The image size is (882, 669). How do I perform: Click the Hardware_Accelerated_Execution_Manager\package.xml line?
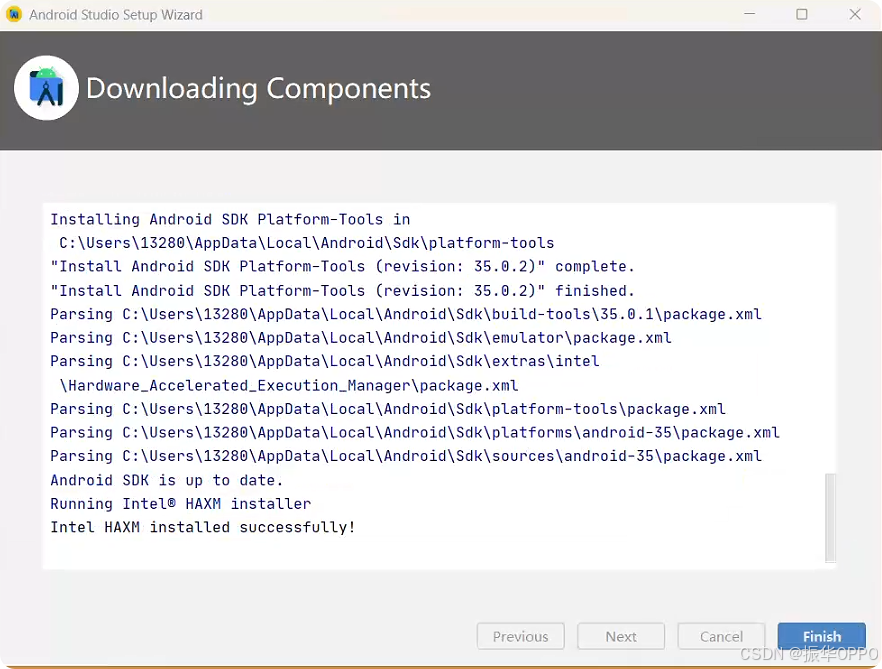(289, 385)
